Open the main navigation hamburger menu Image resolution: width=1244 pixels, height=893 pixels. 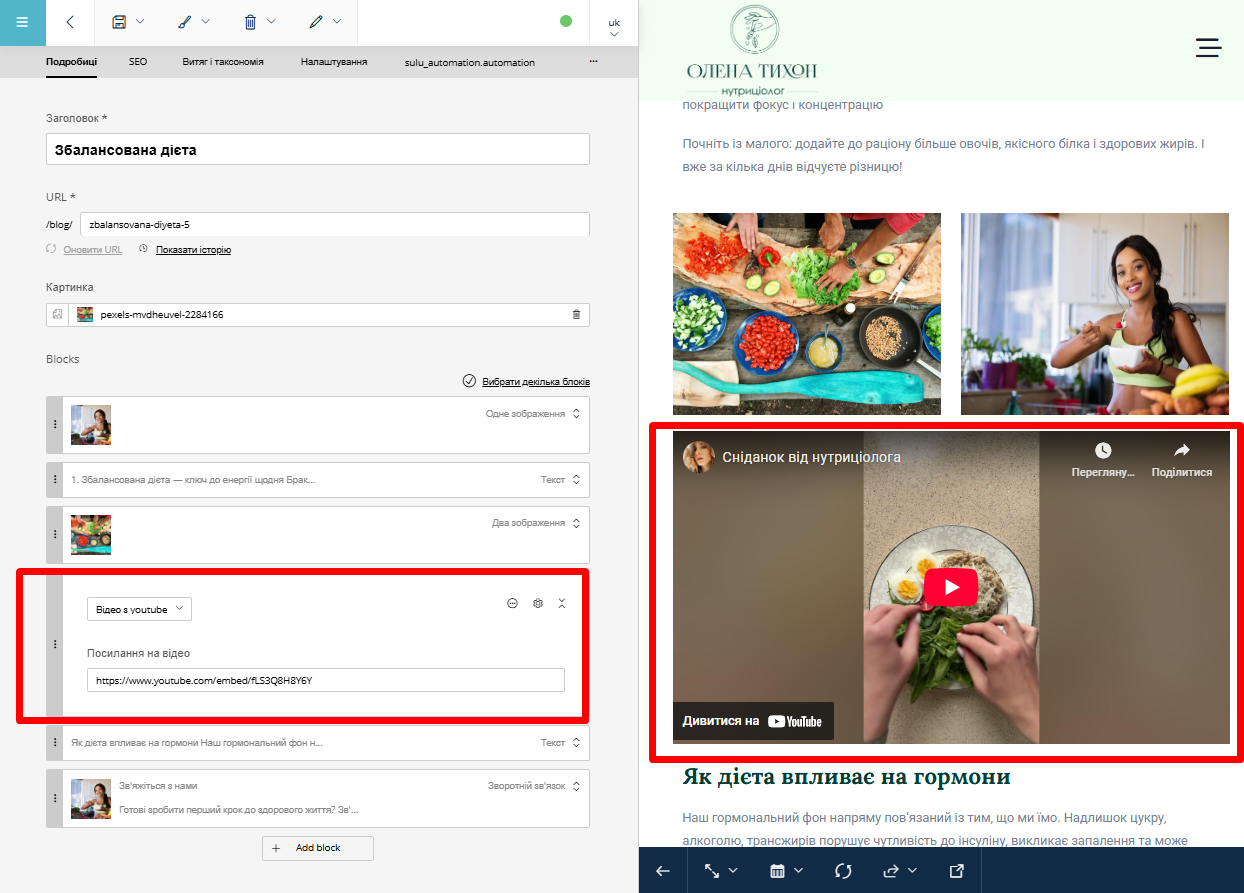(22, 22)
